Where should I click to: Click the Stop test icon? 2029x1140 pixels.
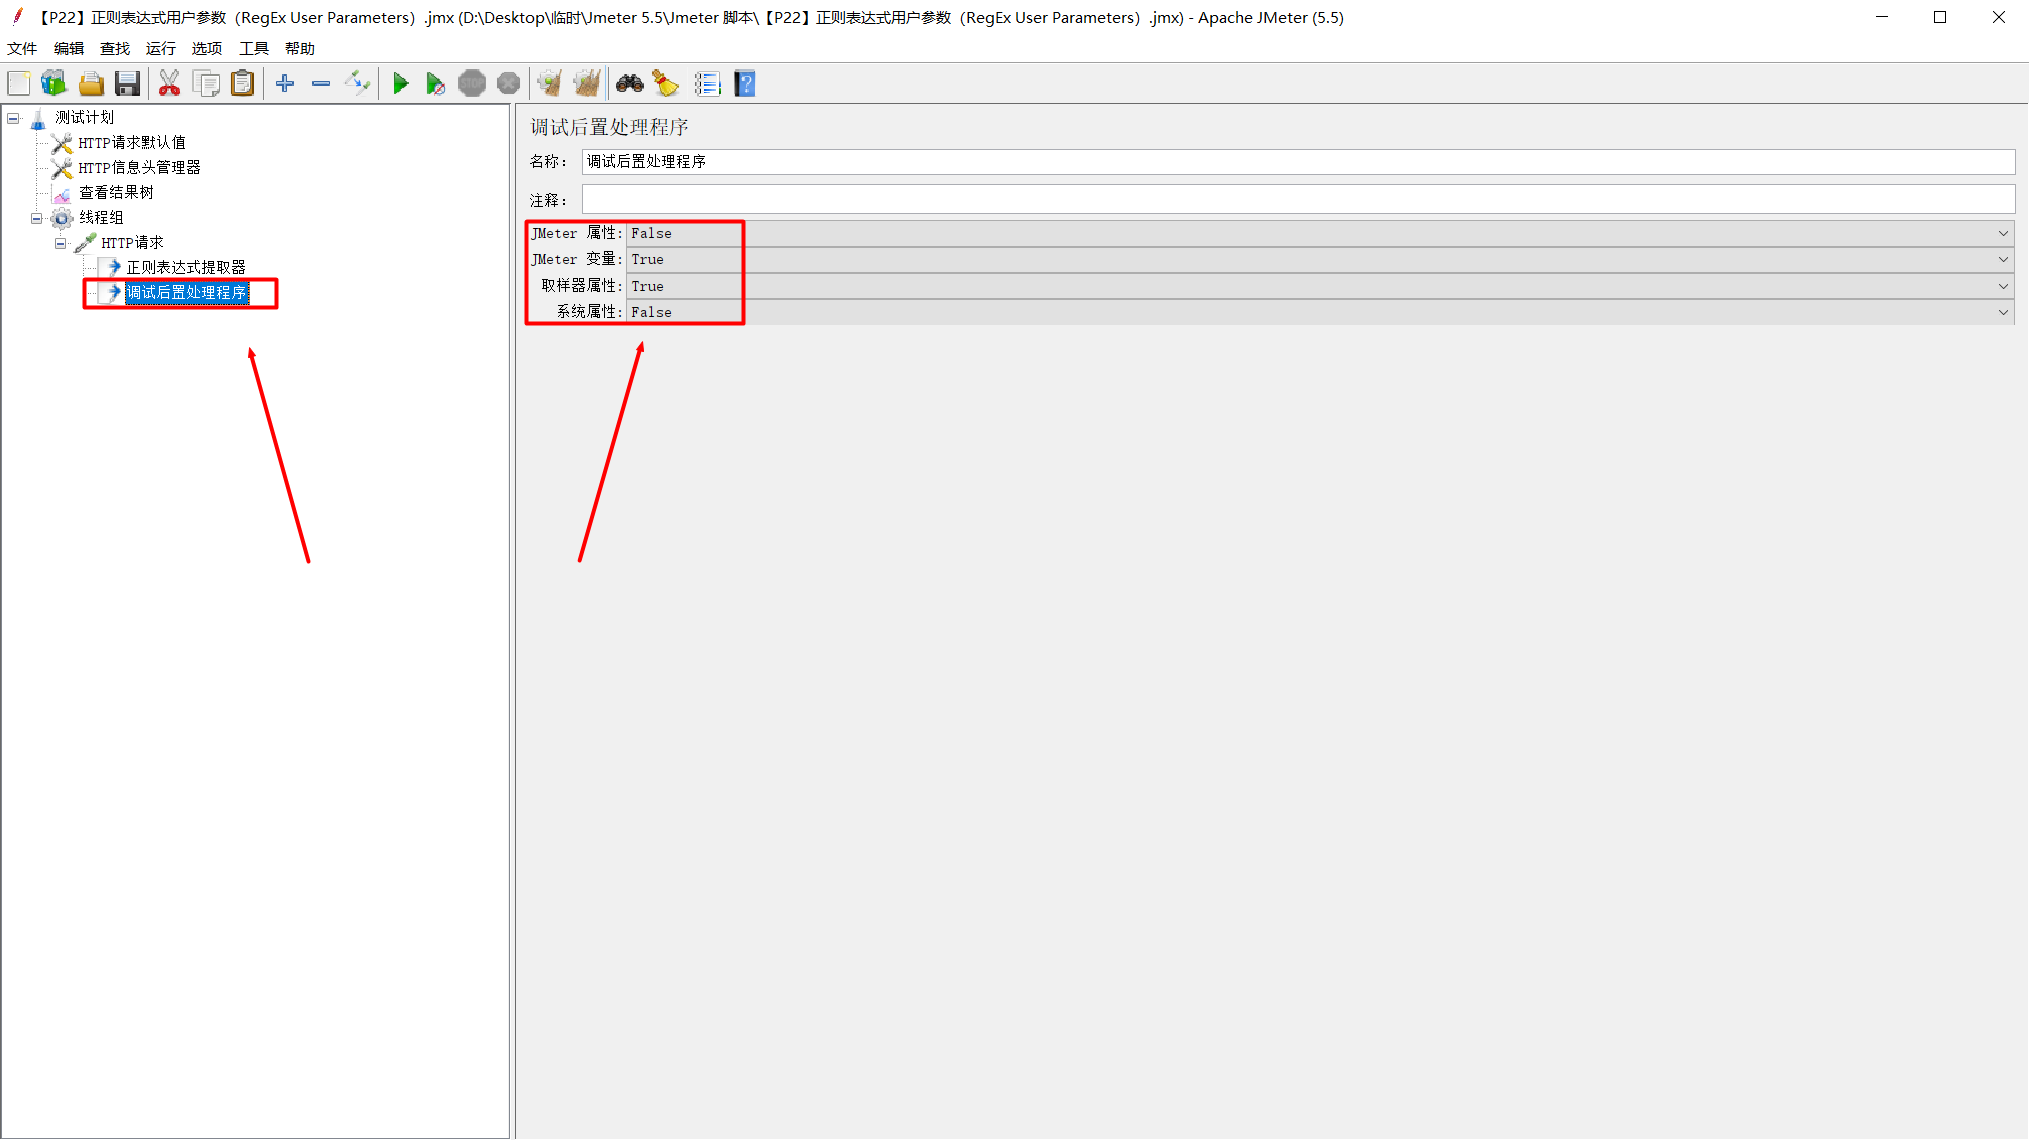pos(472,84)
